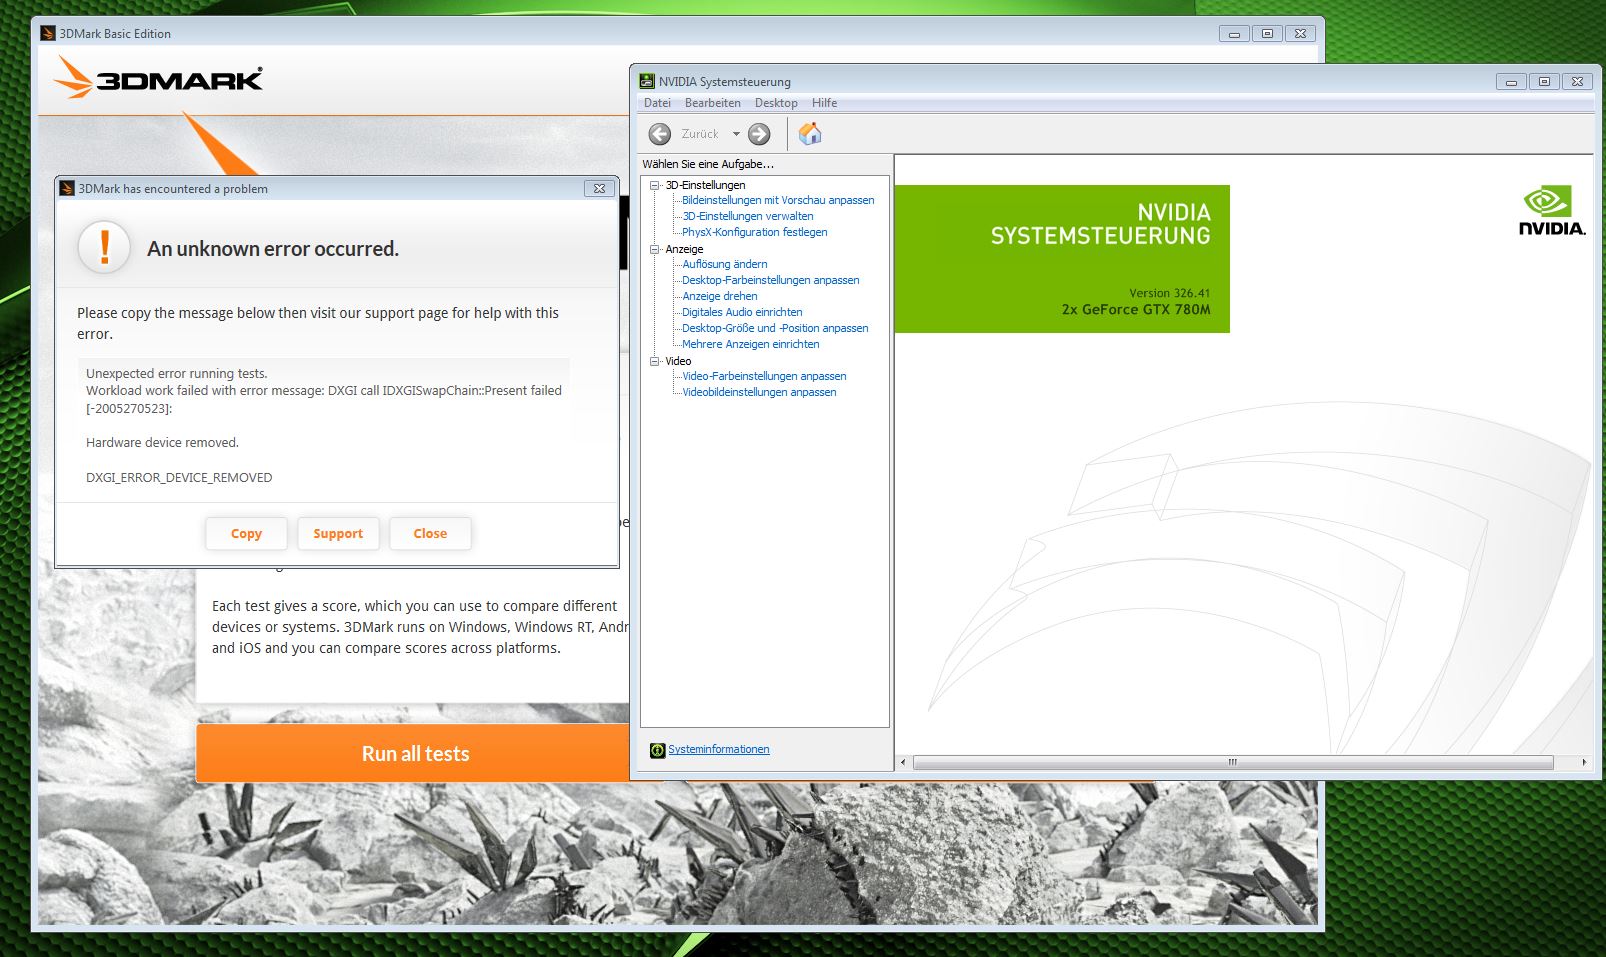Open the Desktop menu
Image resolution: width=1606 pixels, height=957 pixels.
(776, 103)
